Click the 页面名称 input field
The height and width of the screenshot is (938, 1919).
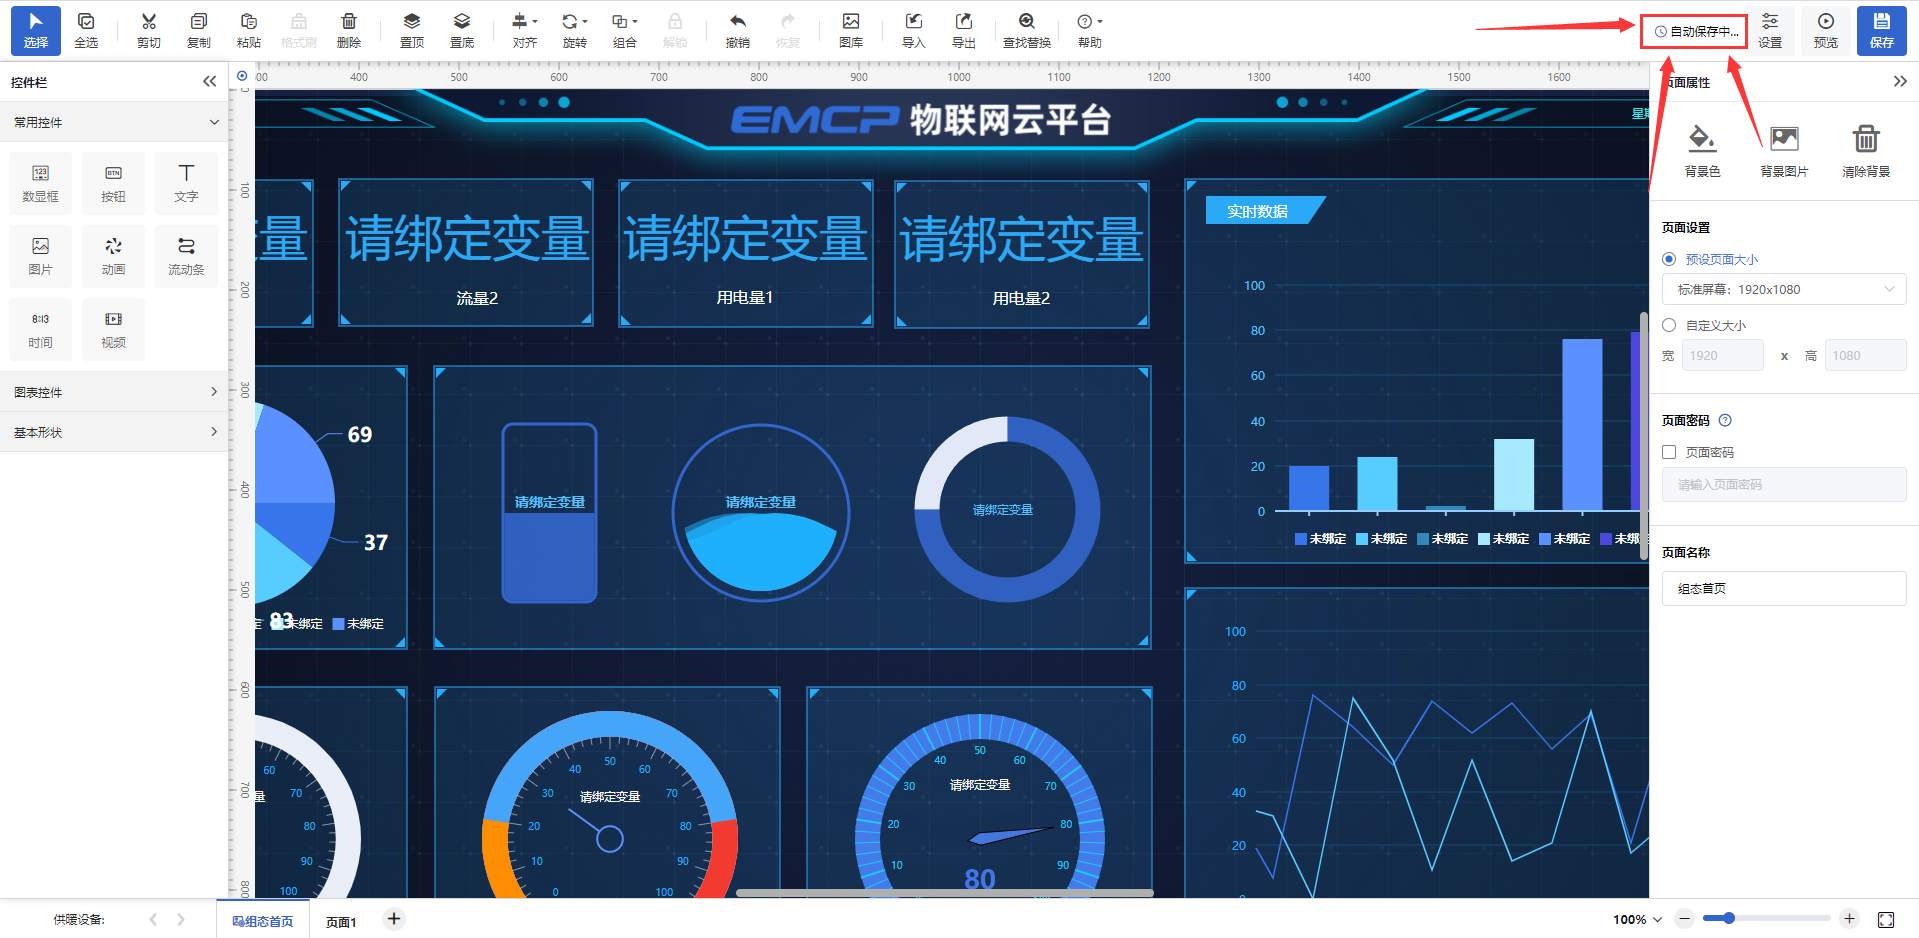(x=1784, y=589)
